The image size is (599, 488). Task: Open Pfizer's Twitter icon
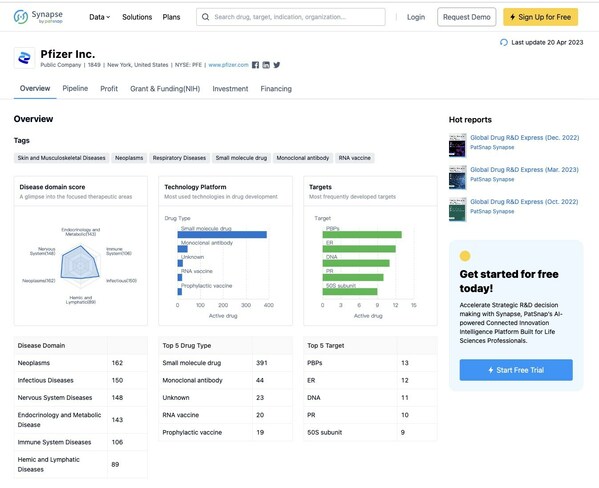click(x=277, y=65)
